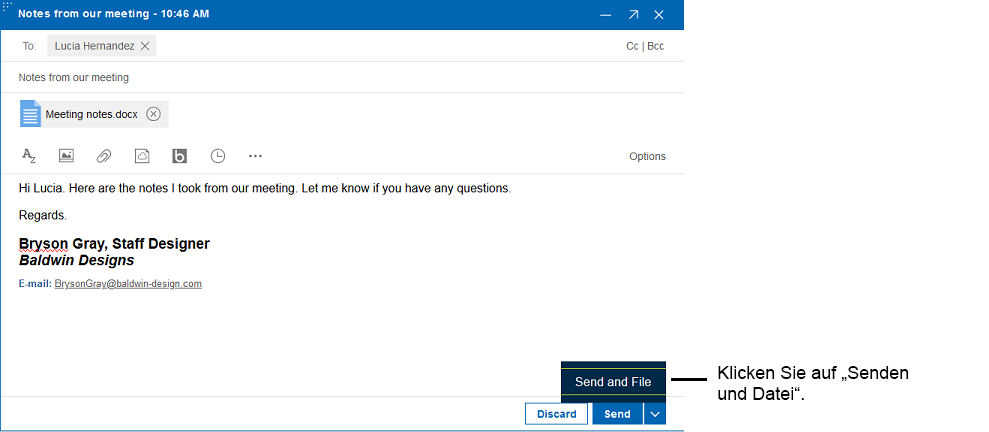The image size is (989, 432).
Task: Click the 'Hi Lucia' body text line
Action: tap(265, 188)
